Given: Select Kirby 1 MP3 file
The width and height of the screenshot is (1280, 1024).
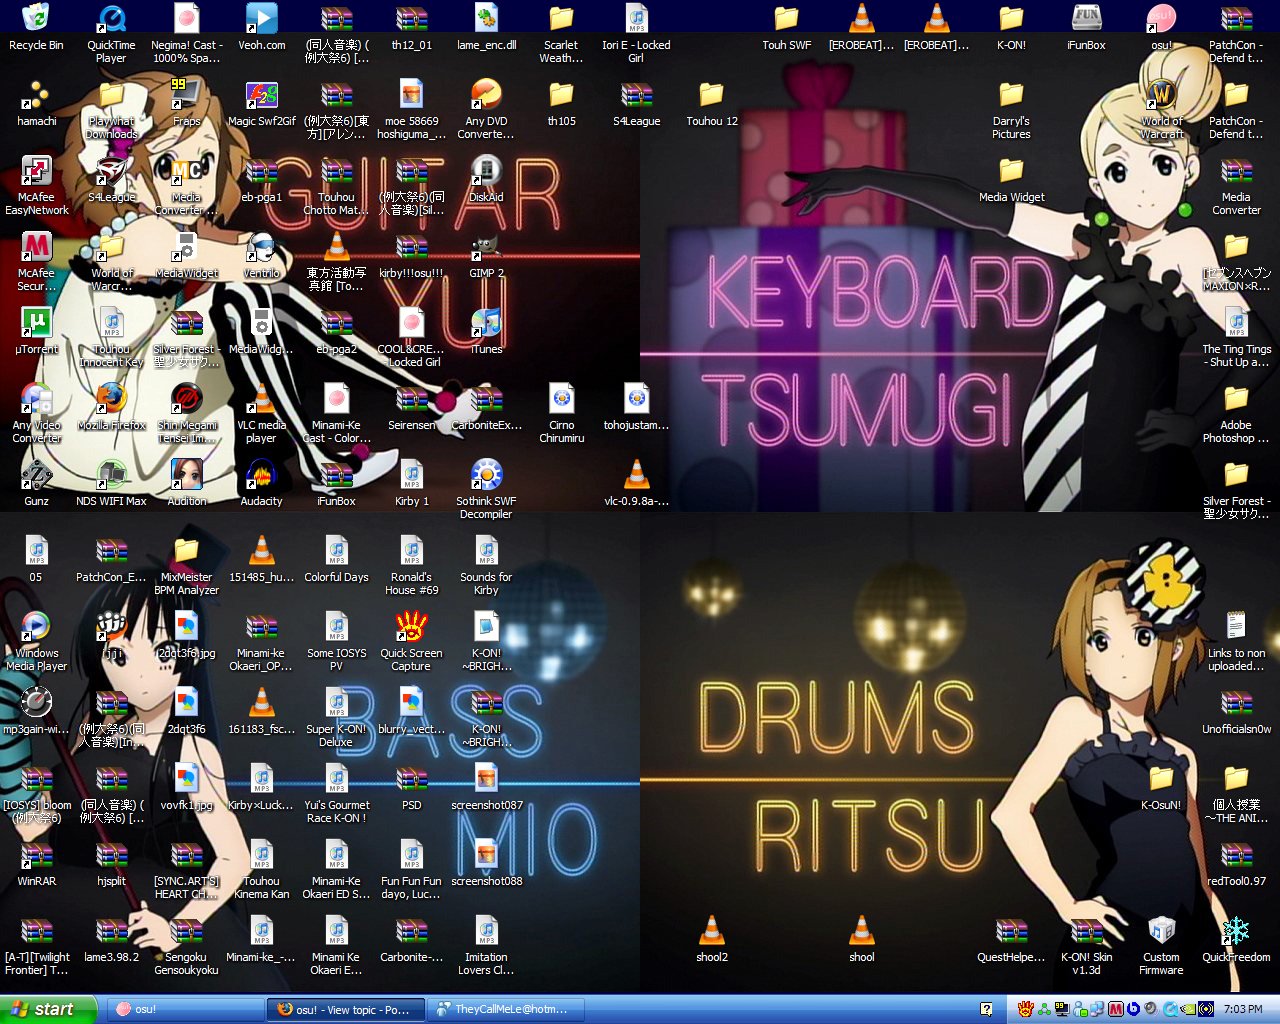Looking at the screenshot, I should click(411, 484).
